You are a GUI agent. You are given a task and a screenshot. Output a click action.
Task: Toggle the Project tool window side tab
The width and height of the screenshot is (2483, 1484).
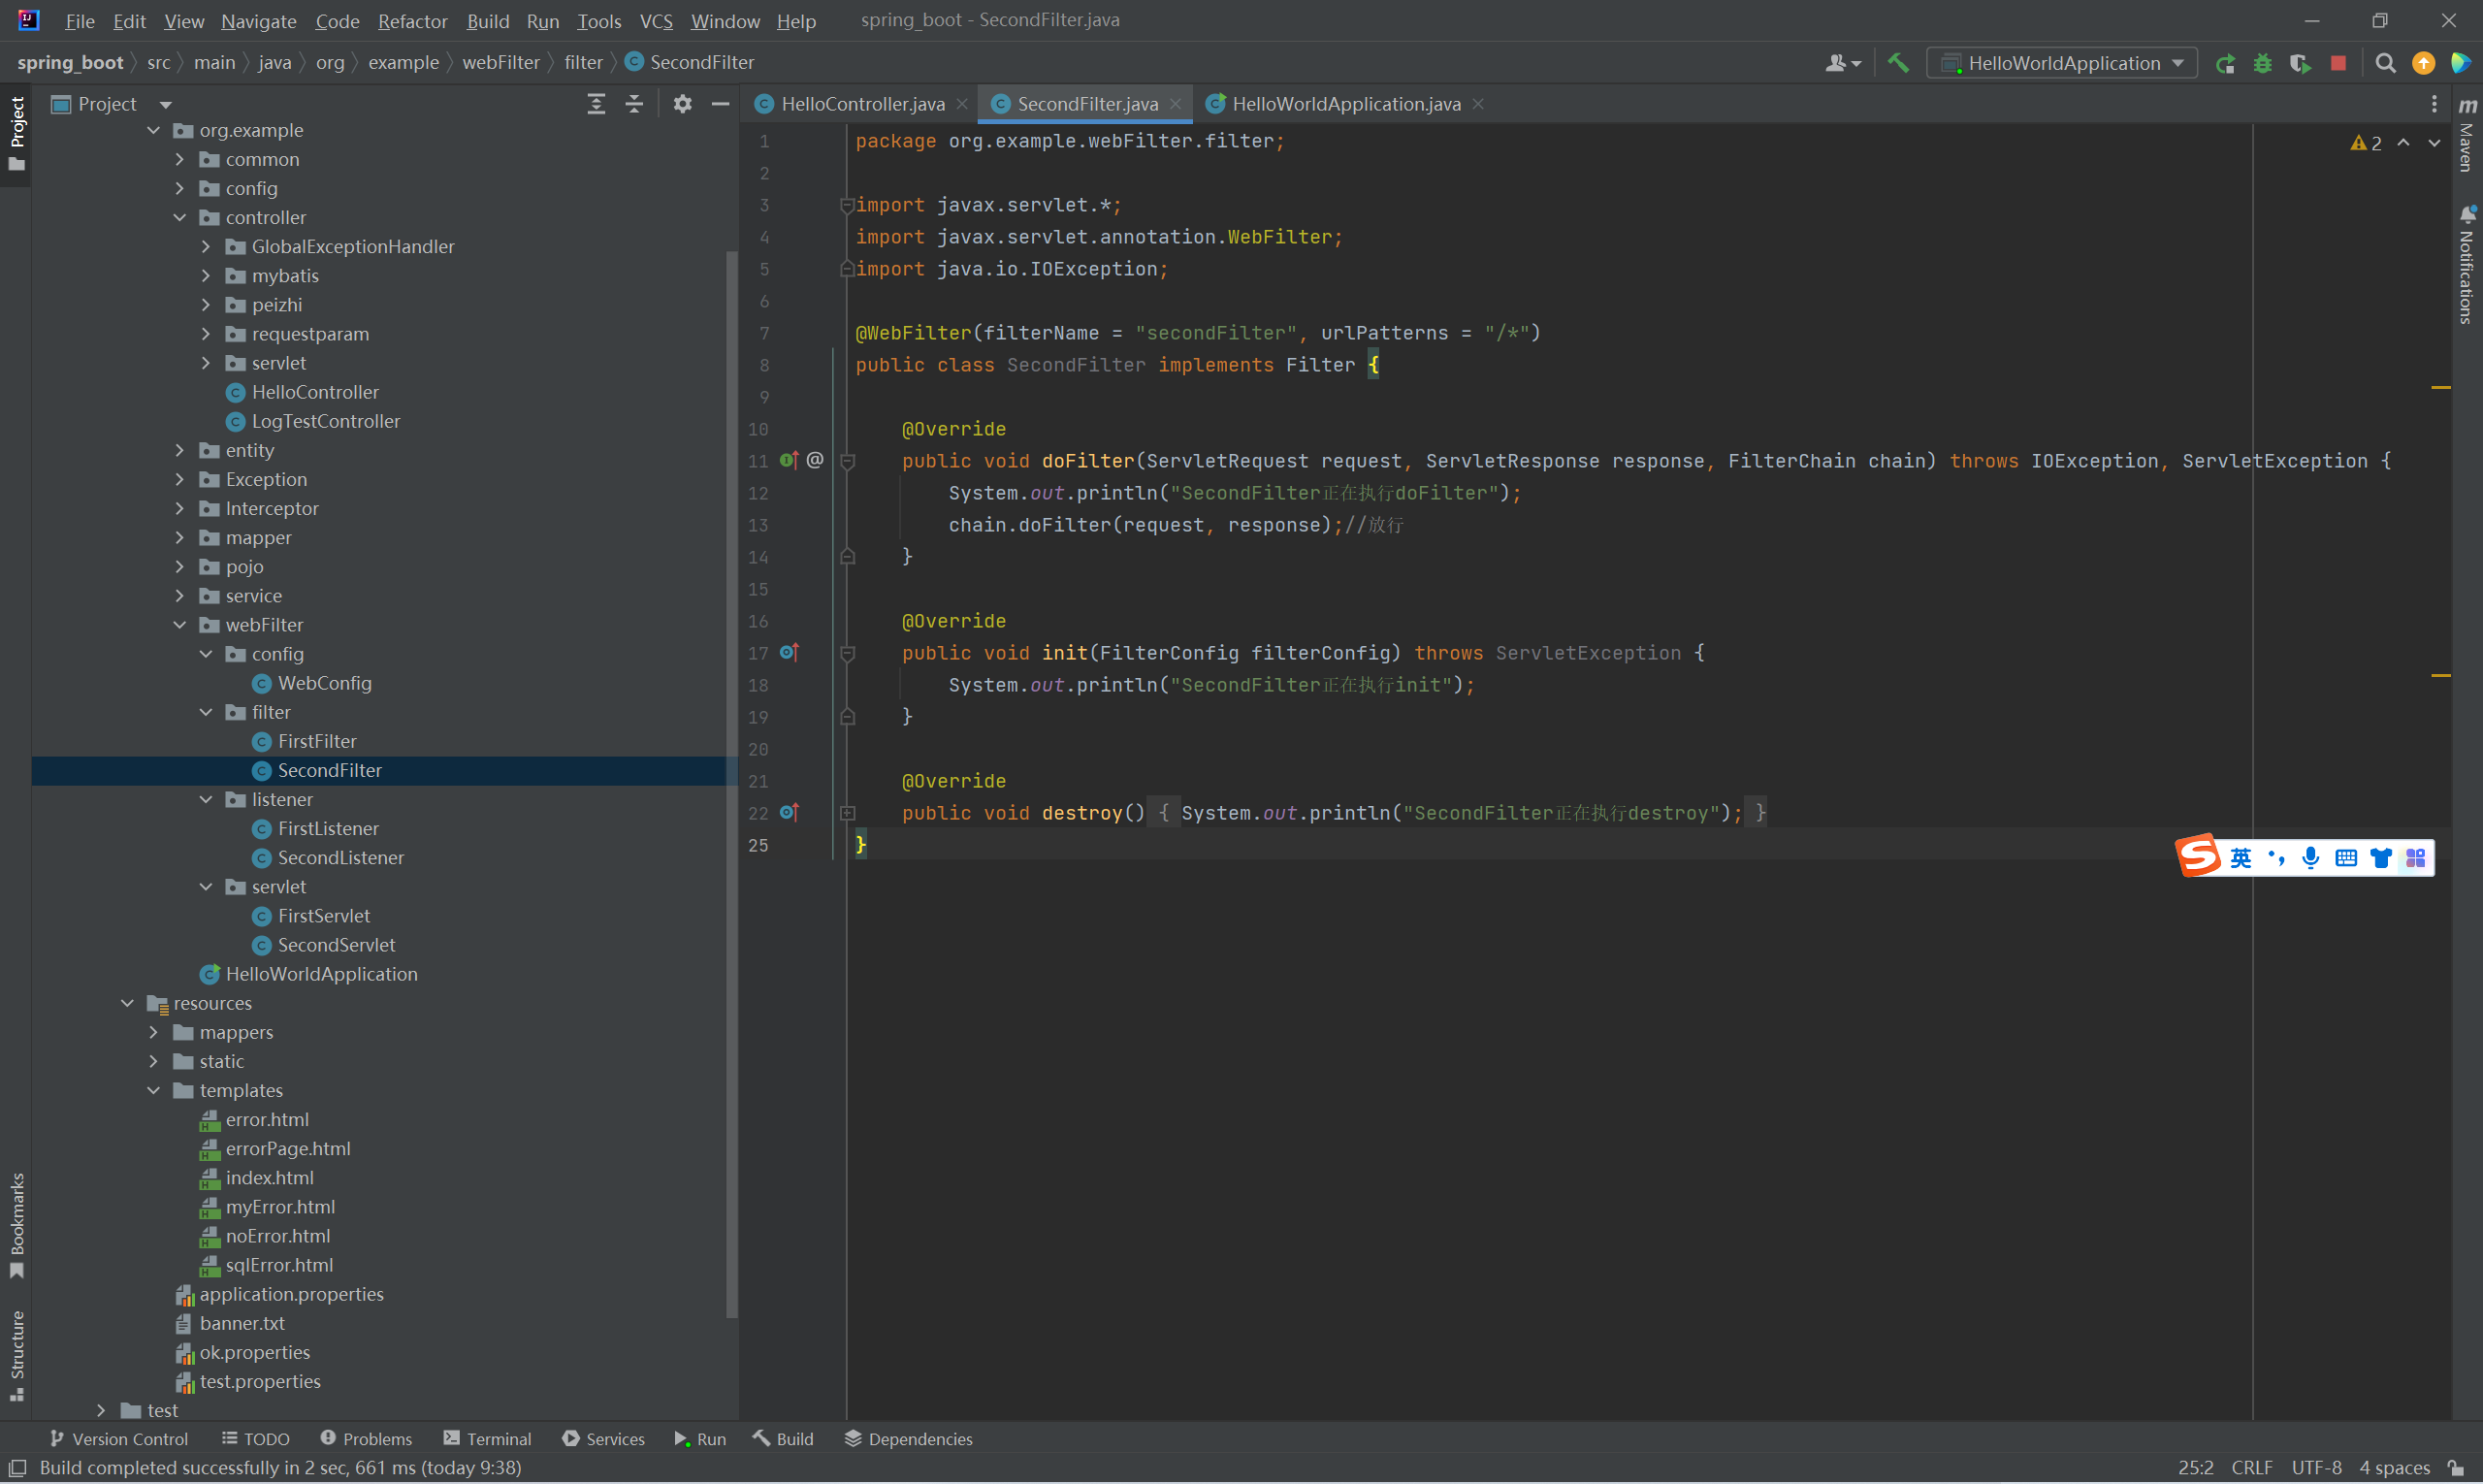click(16, 133)
